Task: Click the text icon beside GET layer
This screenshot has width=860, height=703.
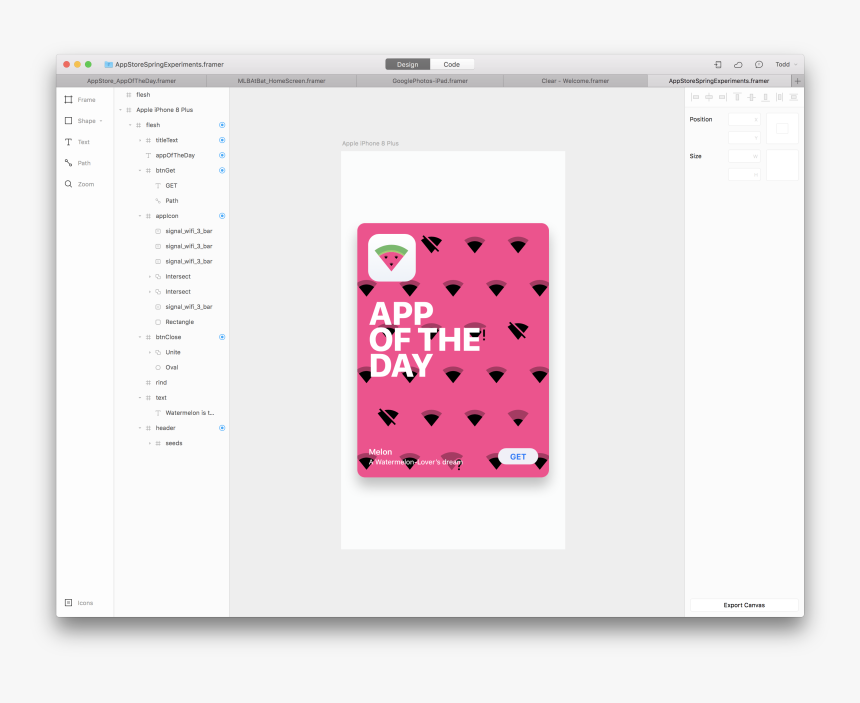Action: (x=158, y=186)
